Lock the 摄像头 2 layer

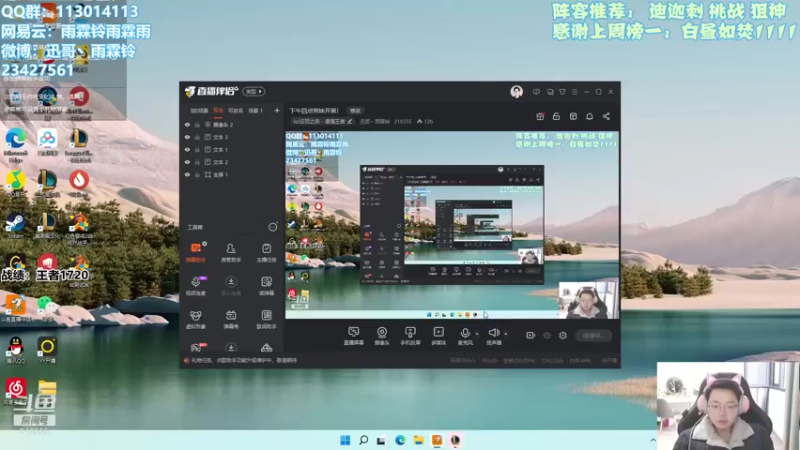tap(197, 124)
